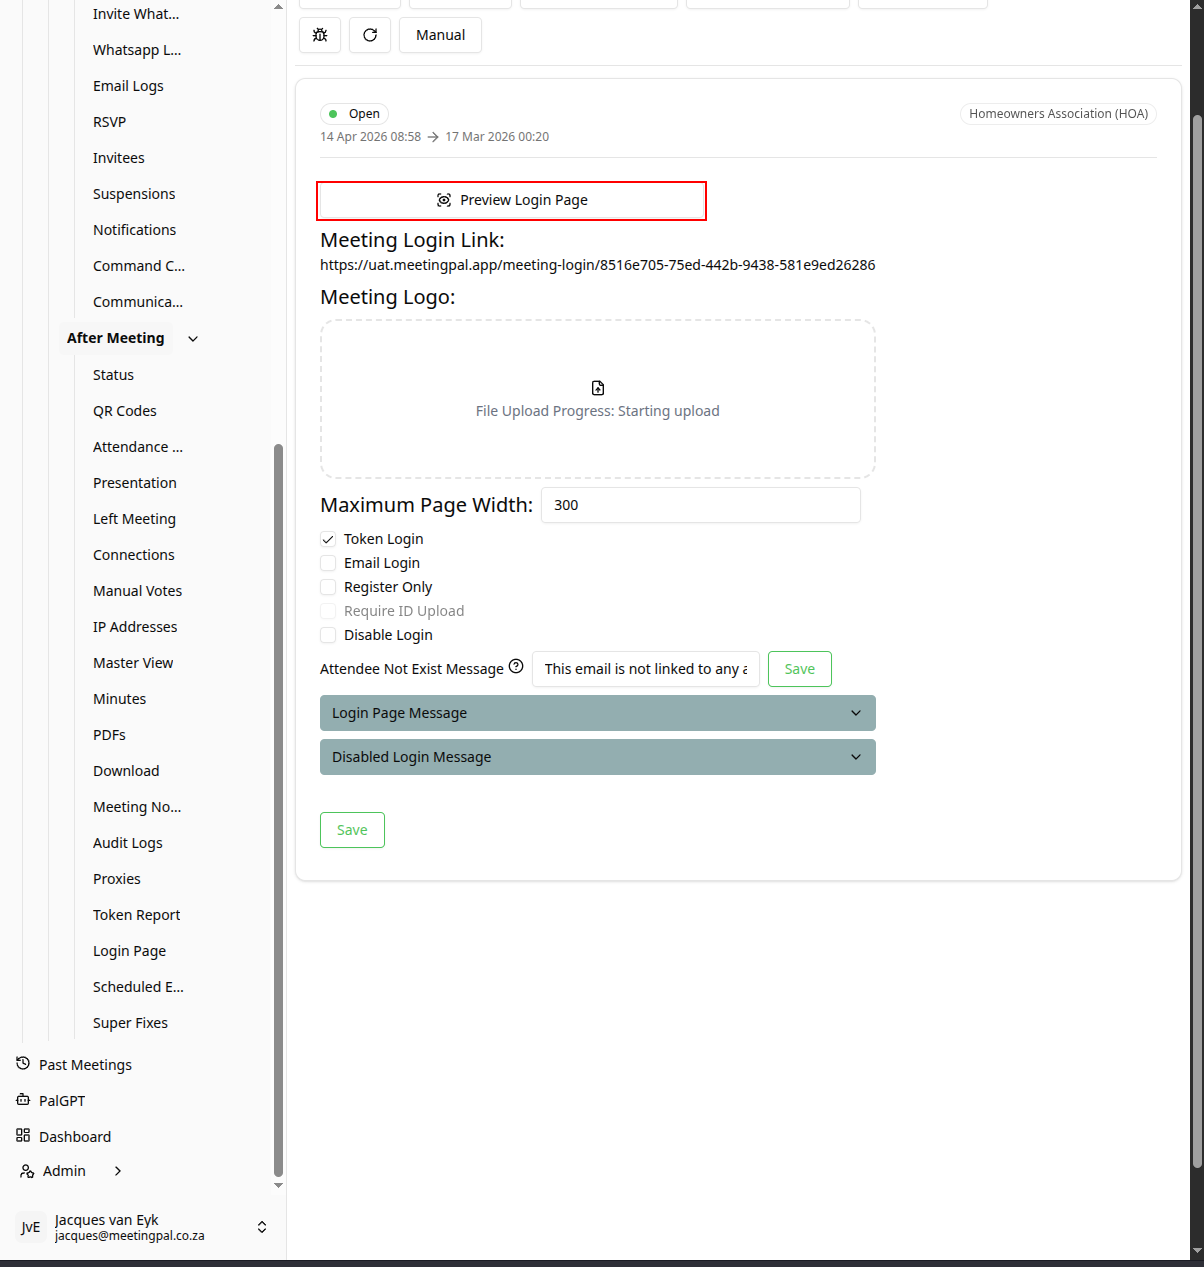Open the Status sidebar item
This screenshot has height=1267, width=1204.
[x=113, y=375]
